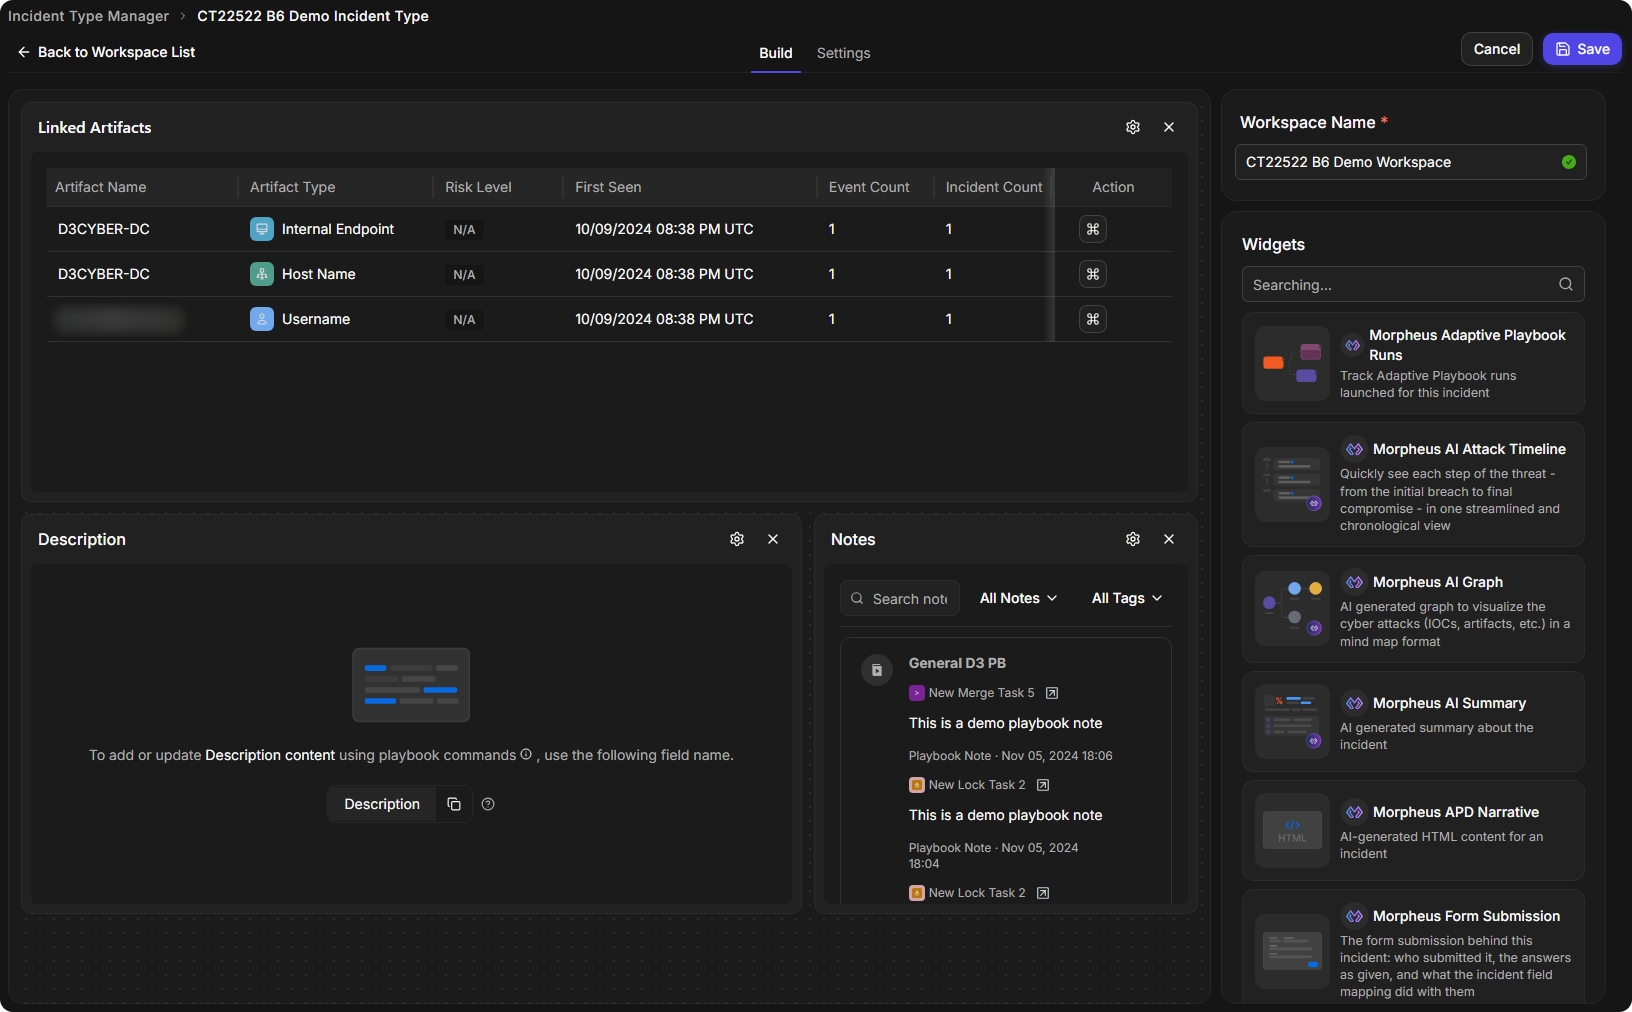Screen dimensions: 1632x1012
Task: Click action icon for Internal Endpoint row
Action: [1093, 229]
